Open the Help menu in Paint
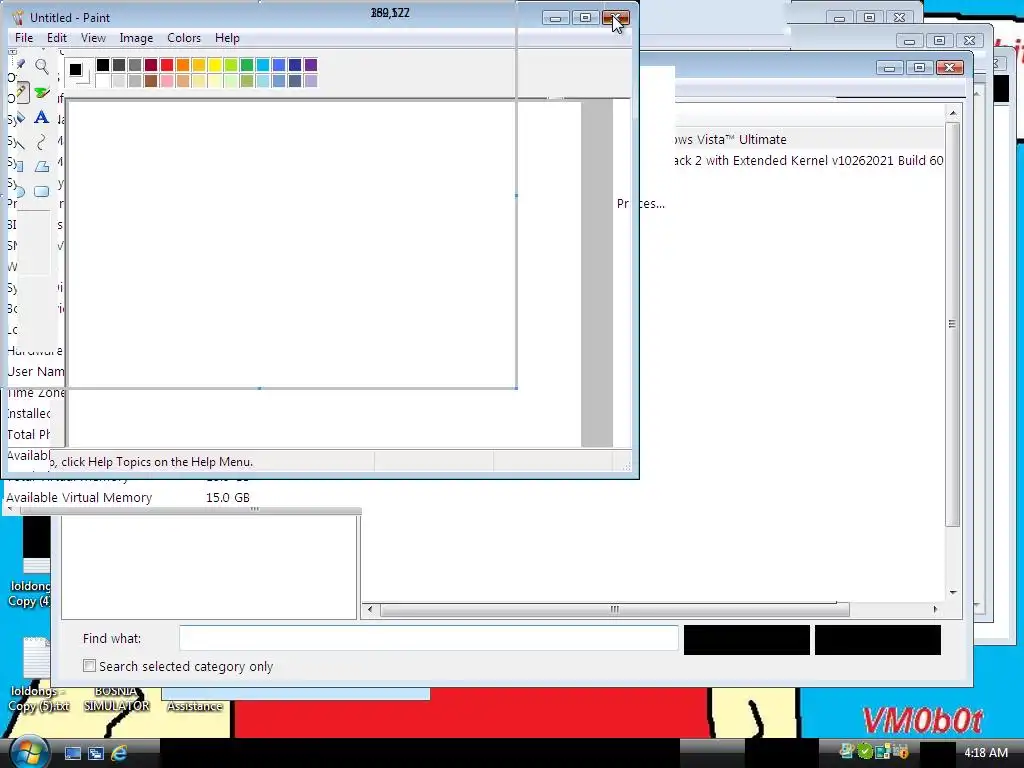The height and width of the screenshot is (768, 1024). (x=227, y=38)
